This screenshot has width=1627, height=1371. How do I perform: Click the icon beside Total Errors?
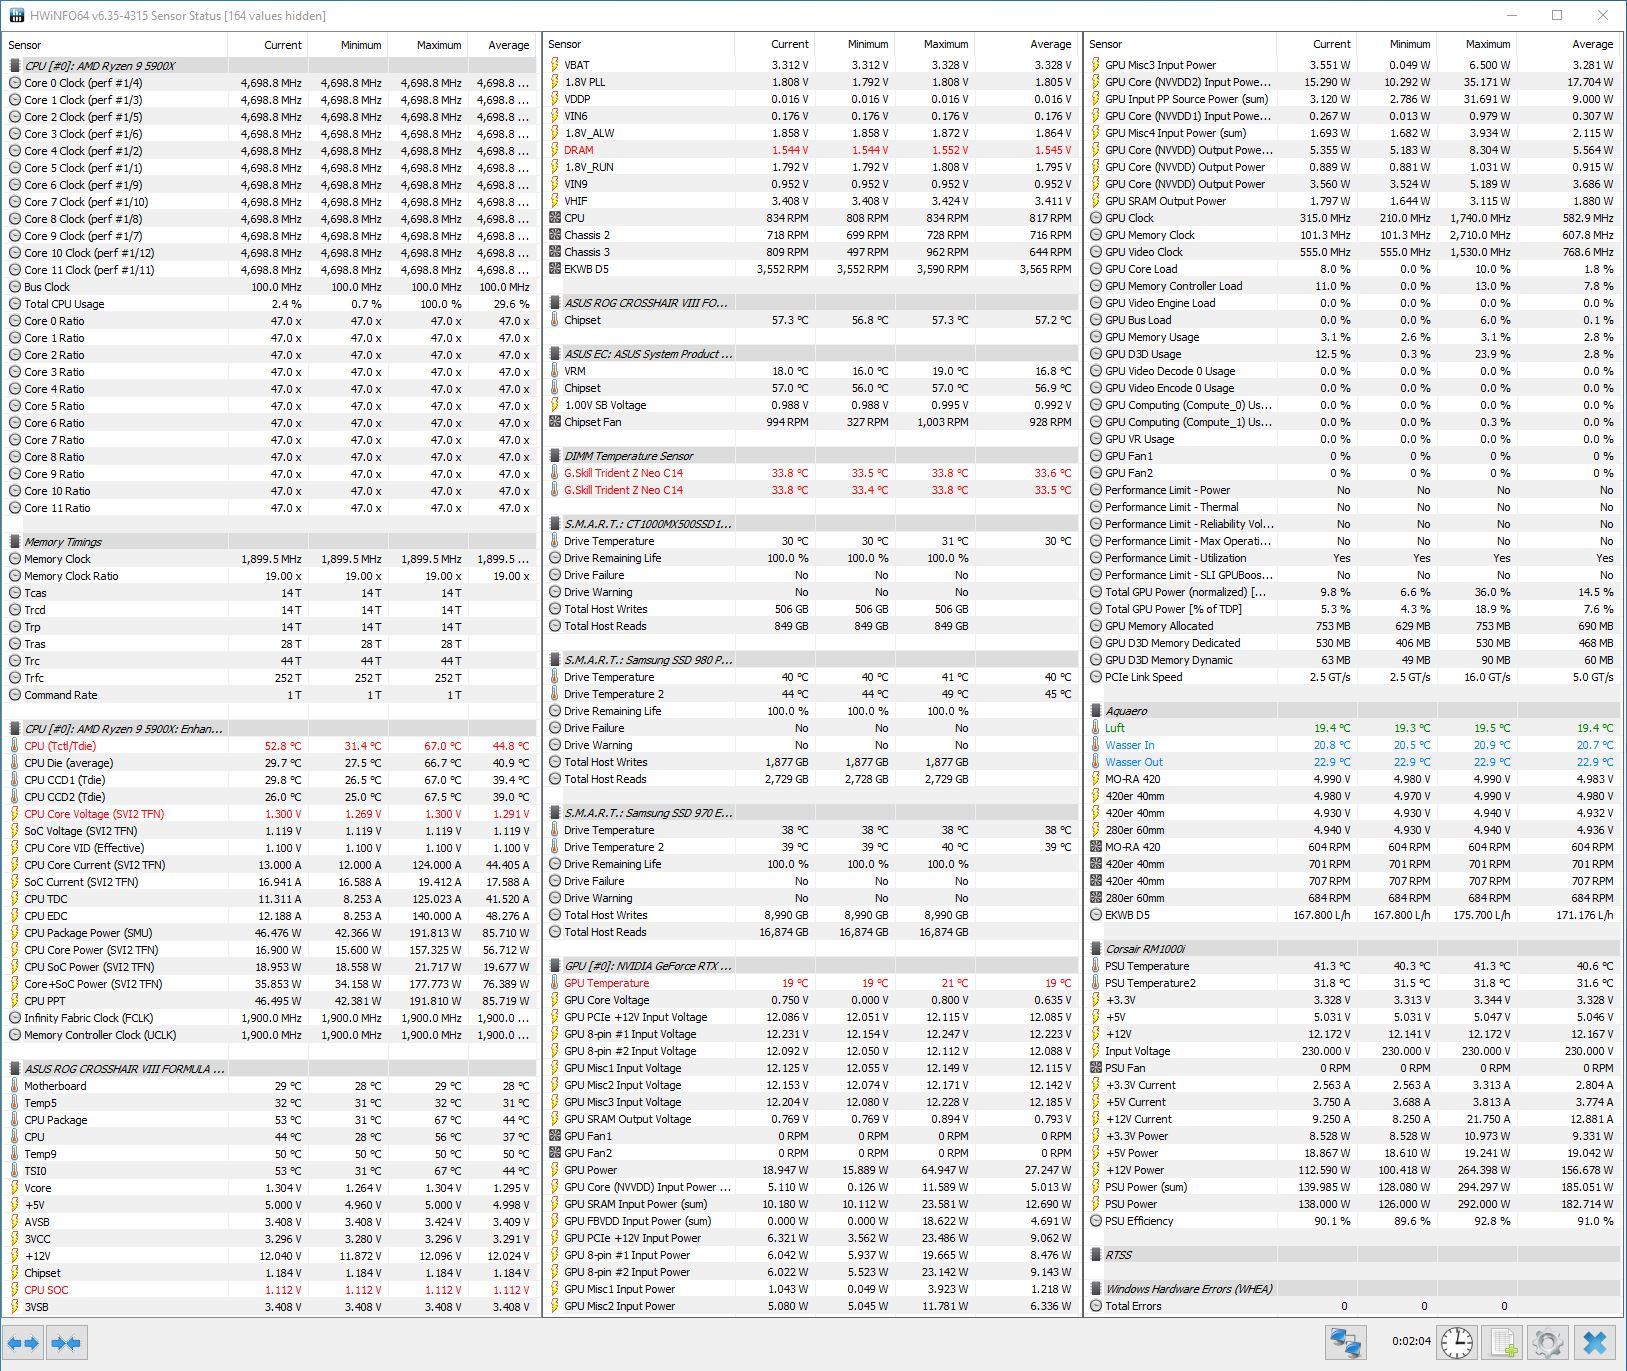click(x=1096, y=1306)
